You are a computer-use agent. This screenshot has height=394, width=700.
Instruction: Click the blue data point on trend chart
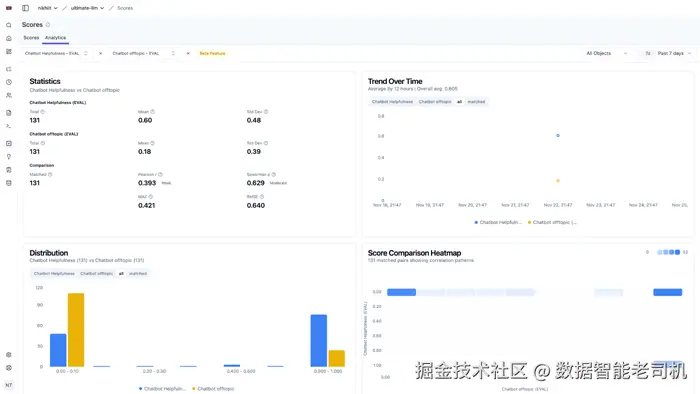[558, 135]
